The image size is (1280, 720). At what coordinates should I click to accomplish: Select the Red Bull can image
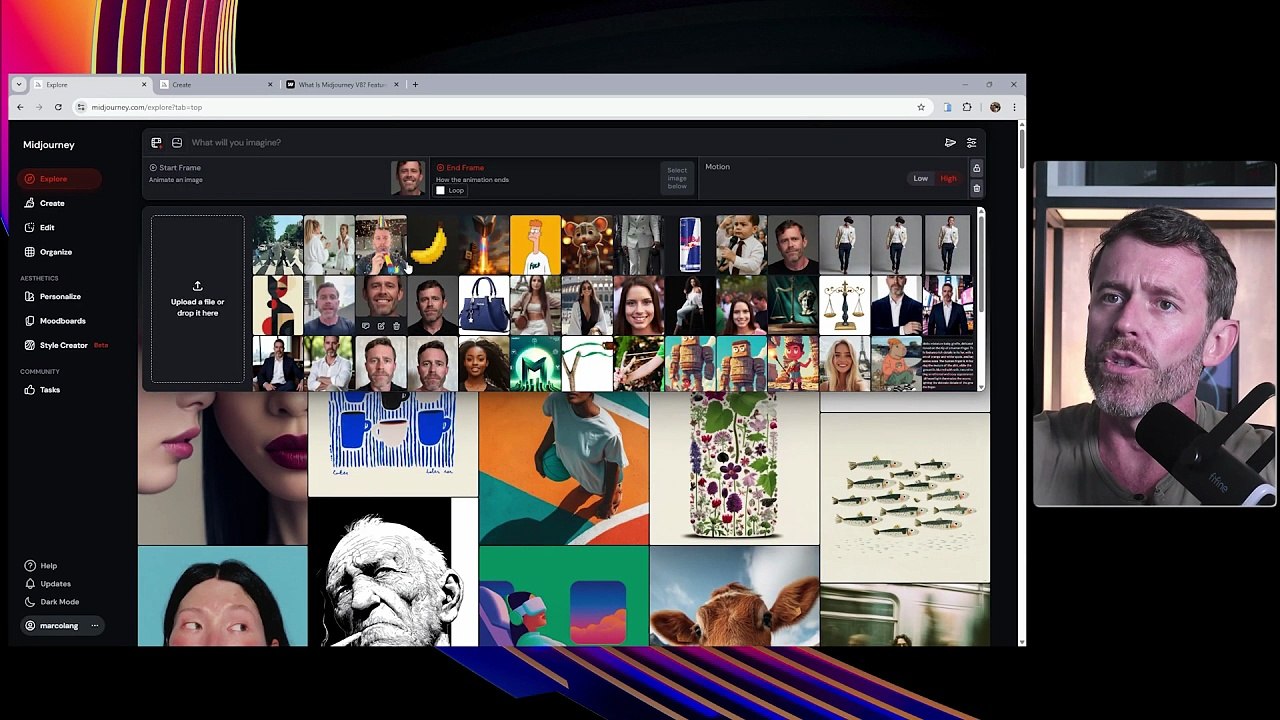(690, 245)
